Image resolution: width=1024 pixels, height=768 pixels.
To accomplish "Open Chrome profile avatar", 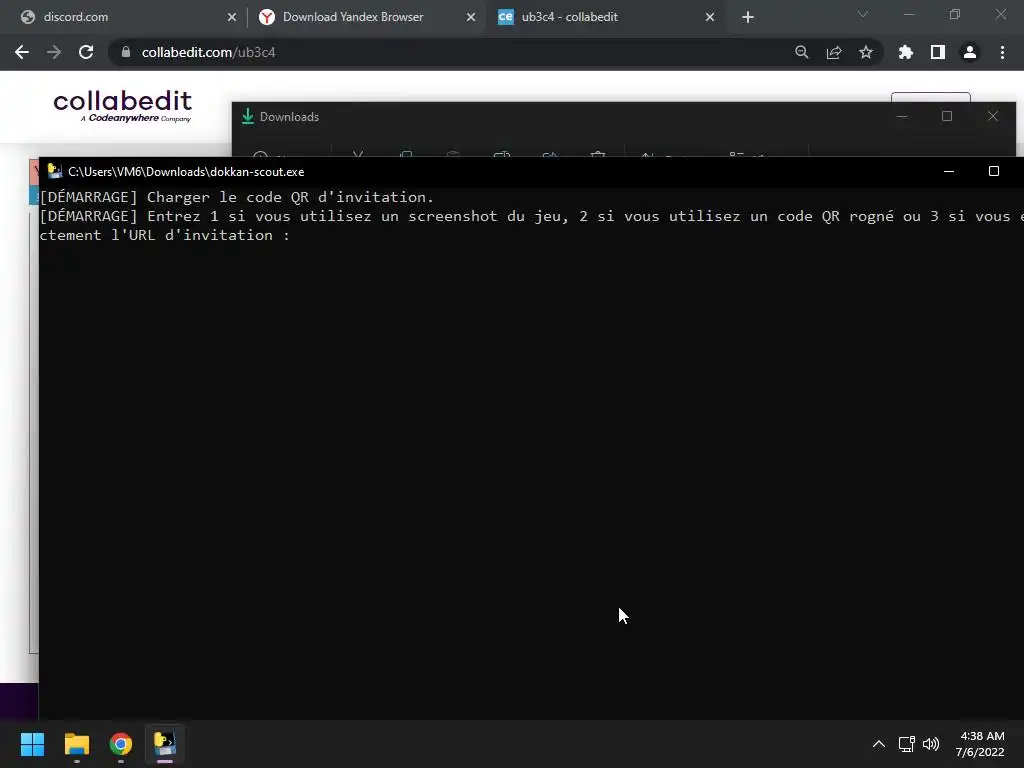I will pyautogui.click(x=970, y=52).
